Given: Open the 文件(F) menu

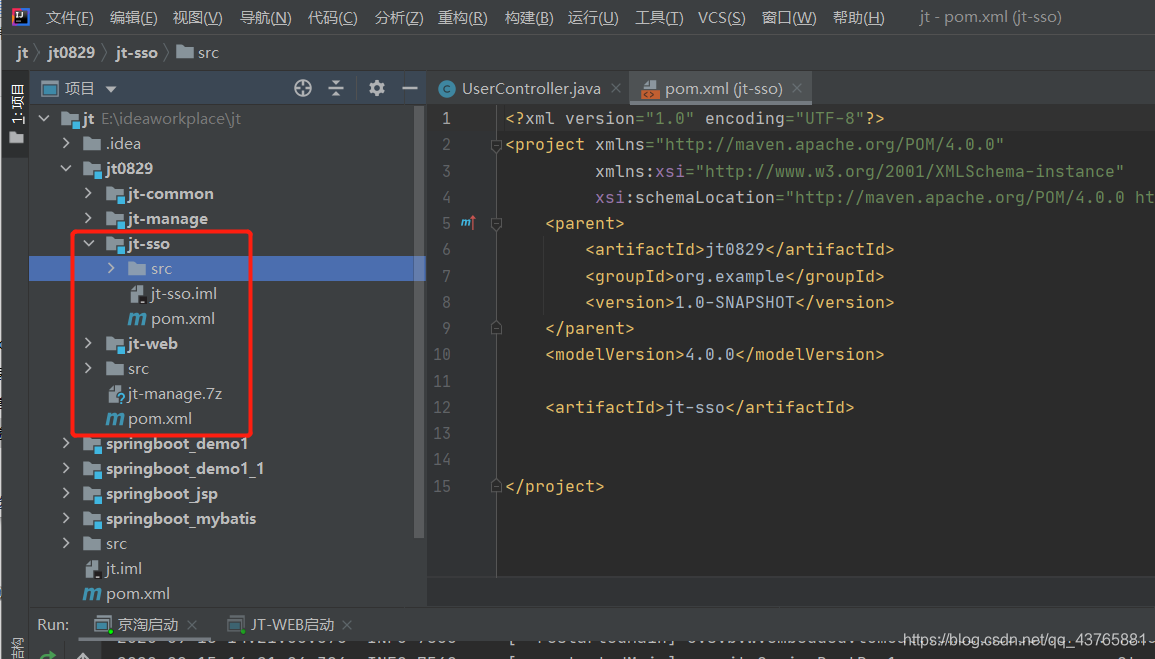Looking at the screenshot, I should coord(69,18).
